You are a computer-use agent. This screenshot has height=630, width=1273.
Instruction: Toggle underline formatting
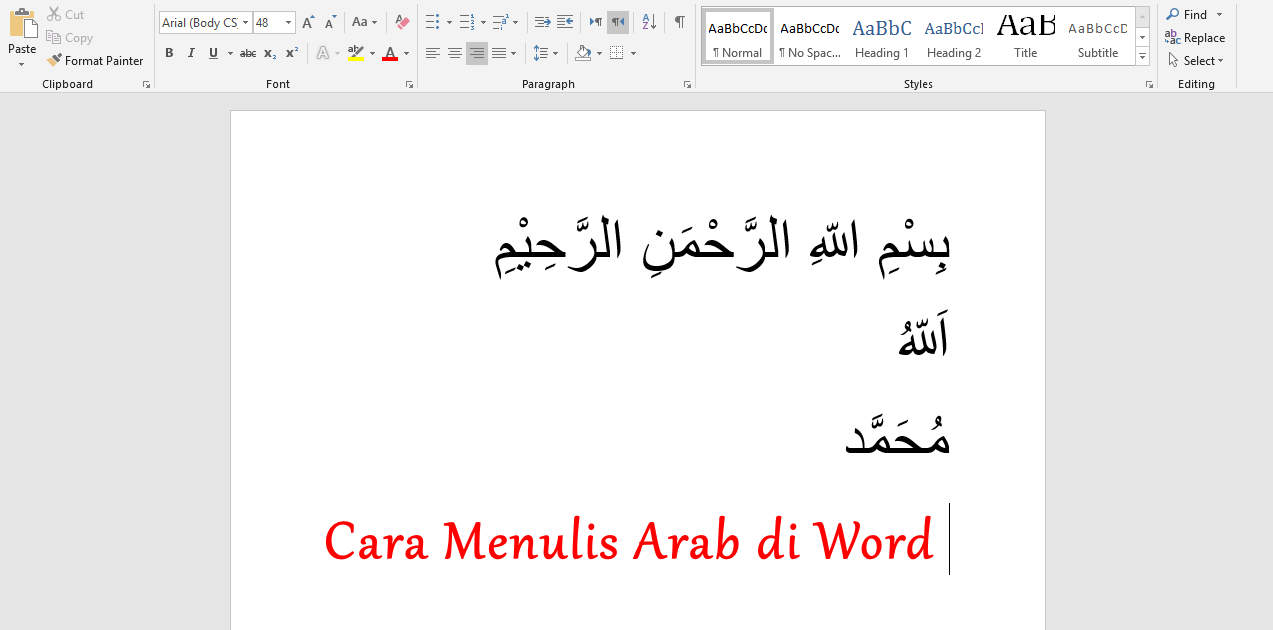213,53
